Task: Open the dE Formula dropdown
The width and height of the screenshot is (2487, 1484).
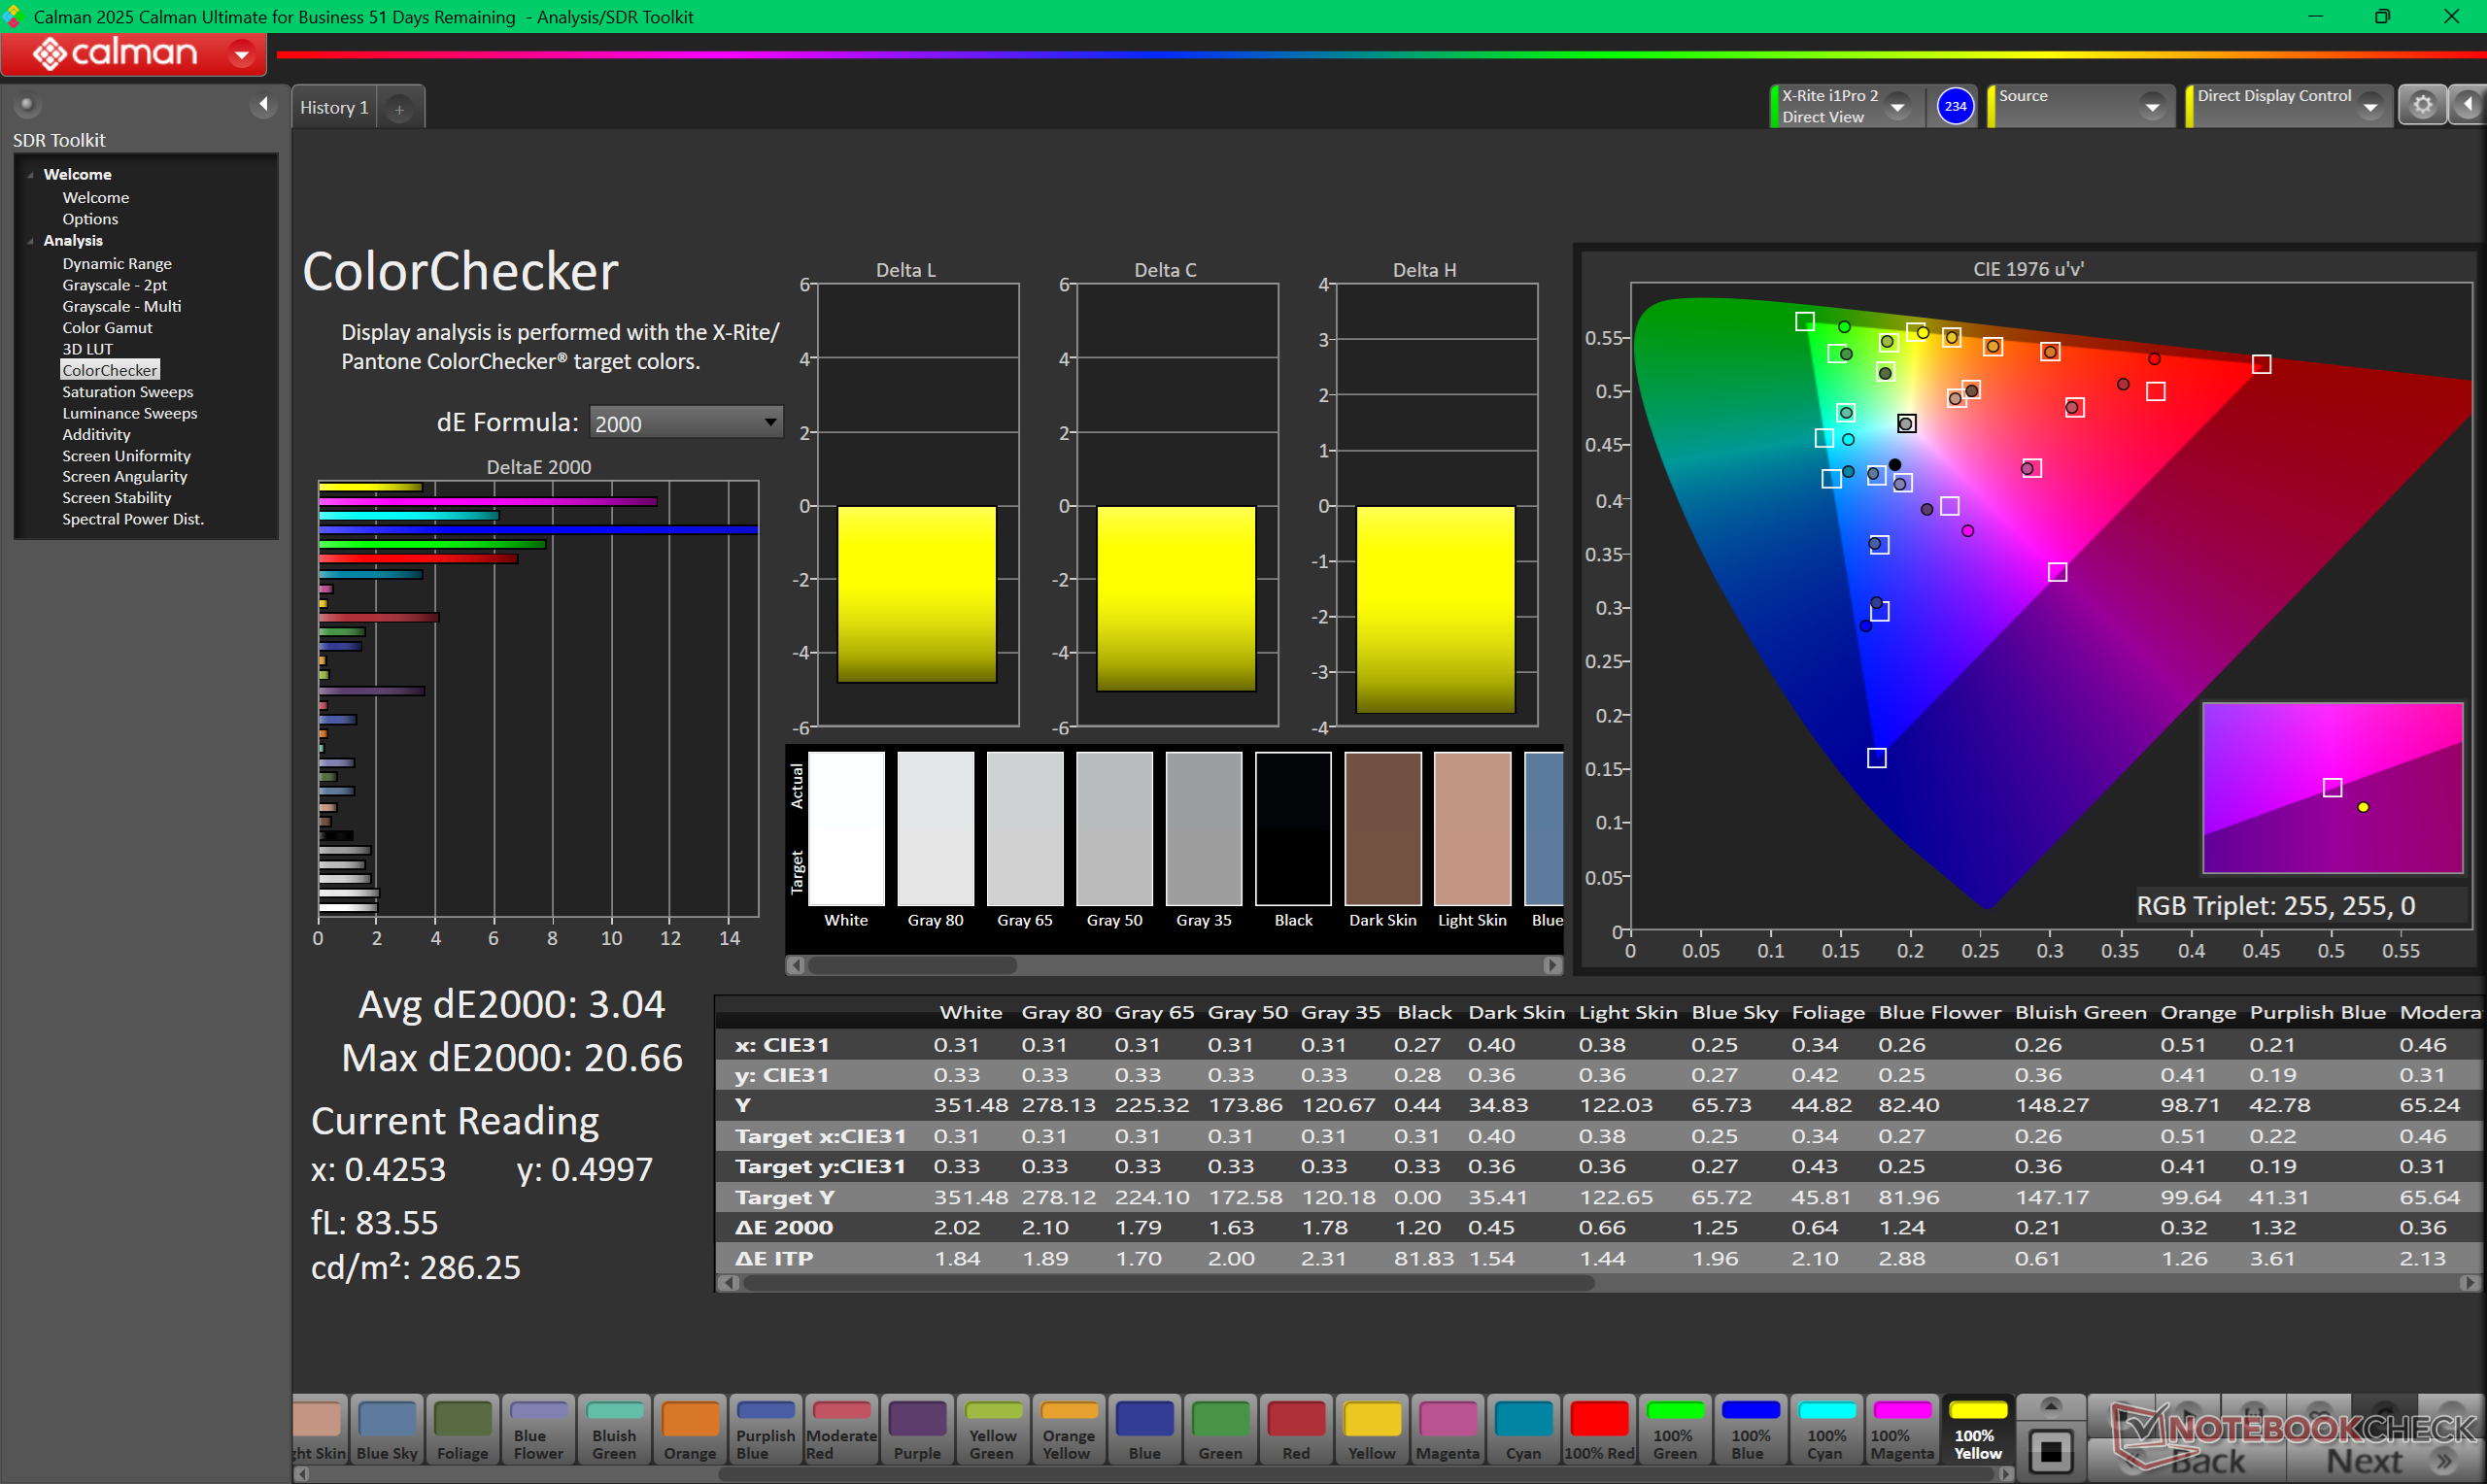Action: (x=685, y=423)
